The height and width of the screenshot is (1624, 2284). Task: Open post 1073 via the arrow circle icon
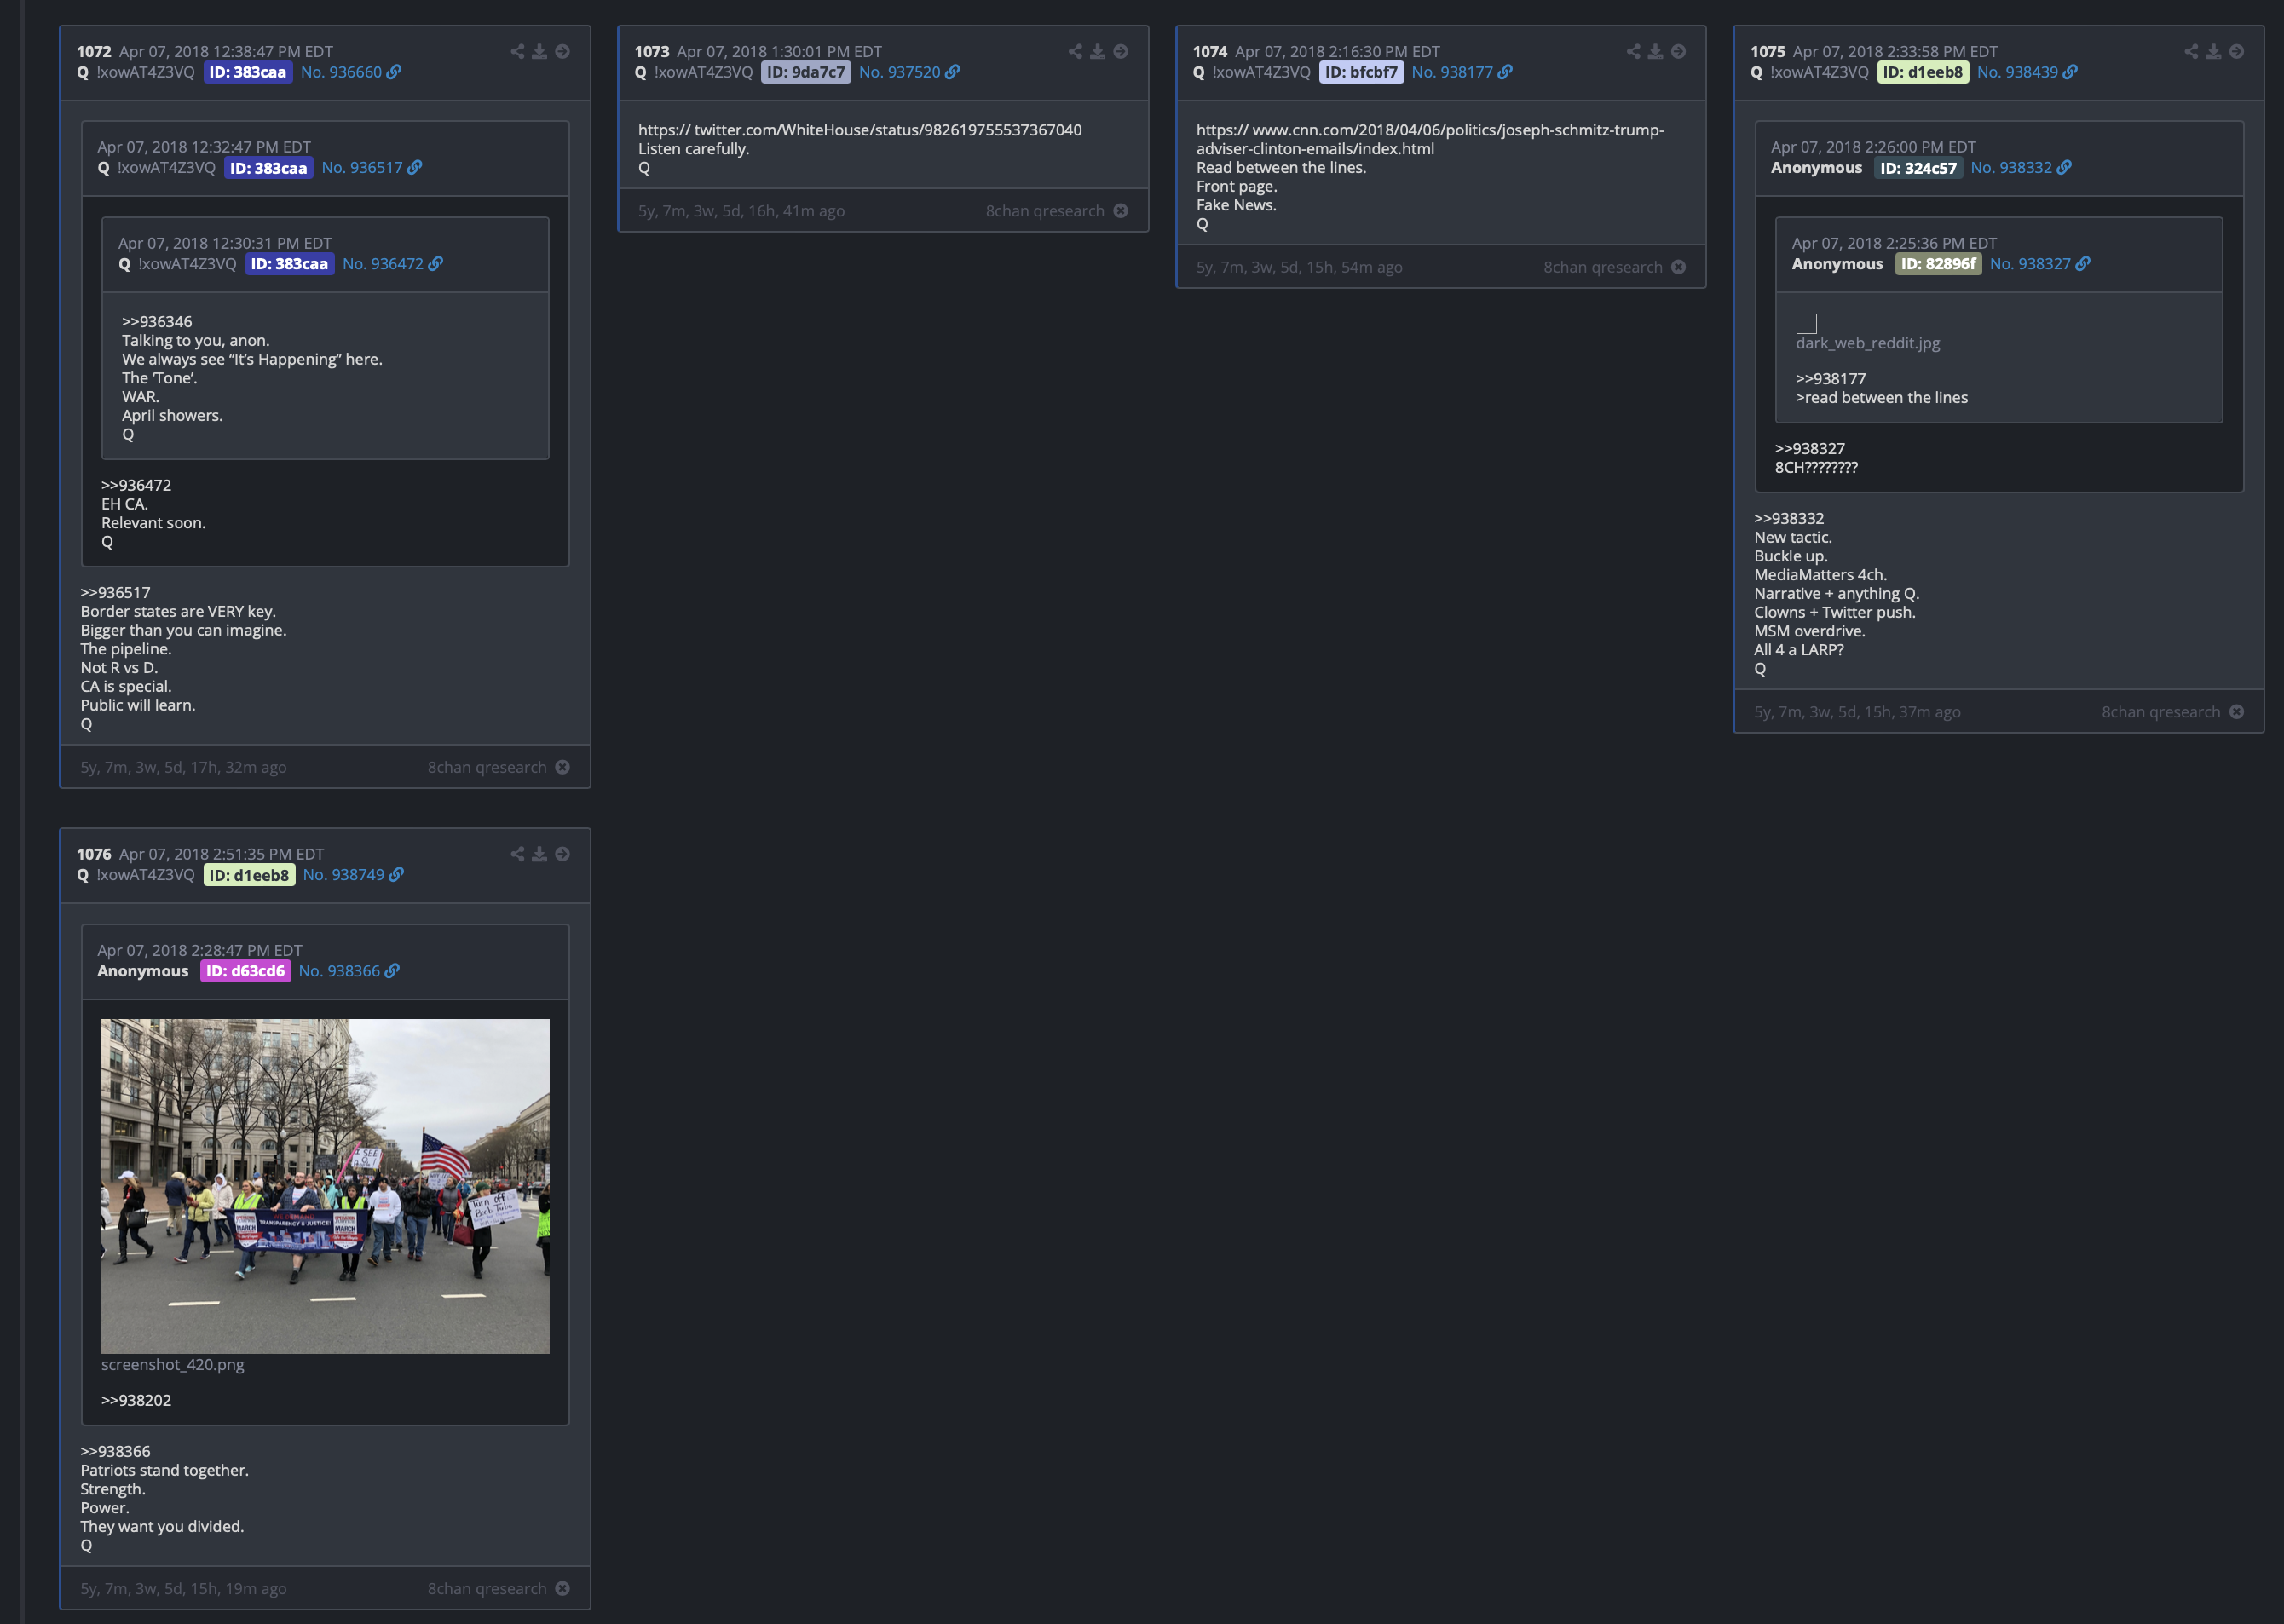(x=1120, y=52)
